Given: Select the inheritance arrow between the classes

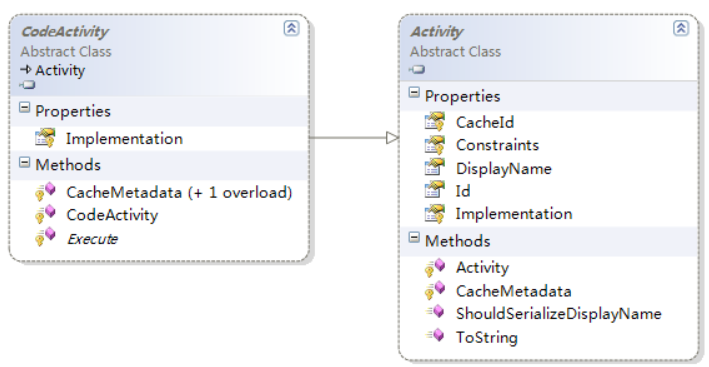Looking at the screenshot, I should [354, 137].
